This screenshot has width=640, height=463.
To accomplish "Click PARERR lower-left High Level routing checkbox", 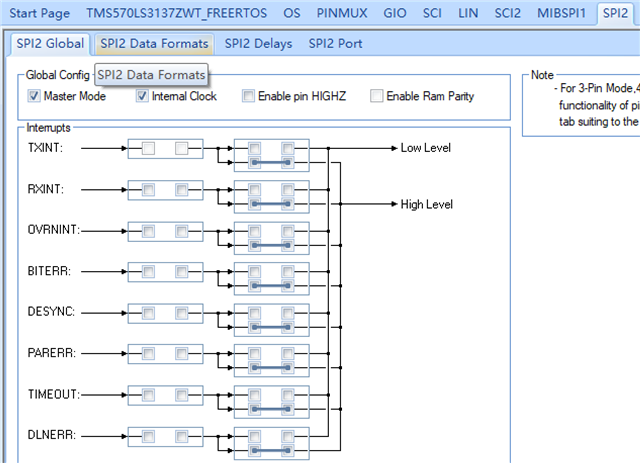I will [254, 367].
